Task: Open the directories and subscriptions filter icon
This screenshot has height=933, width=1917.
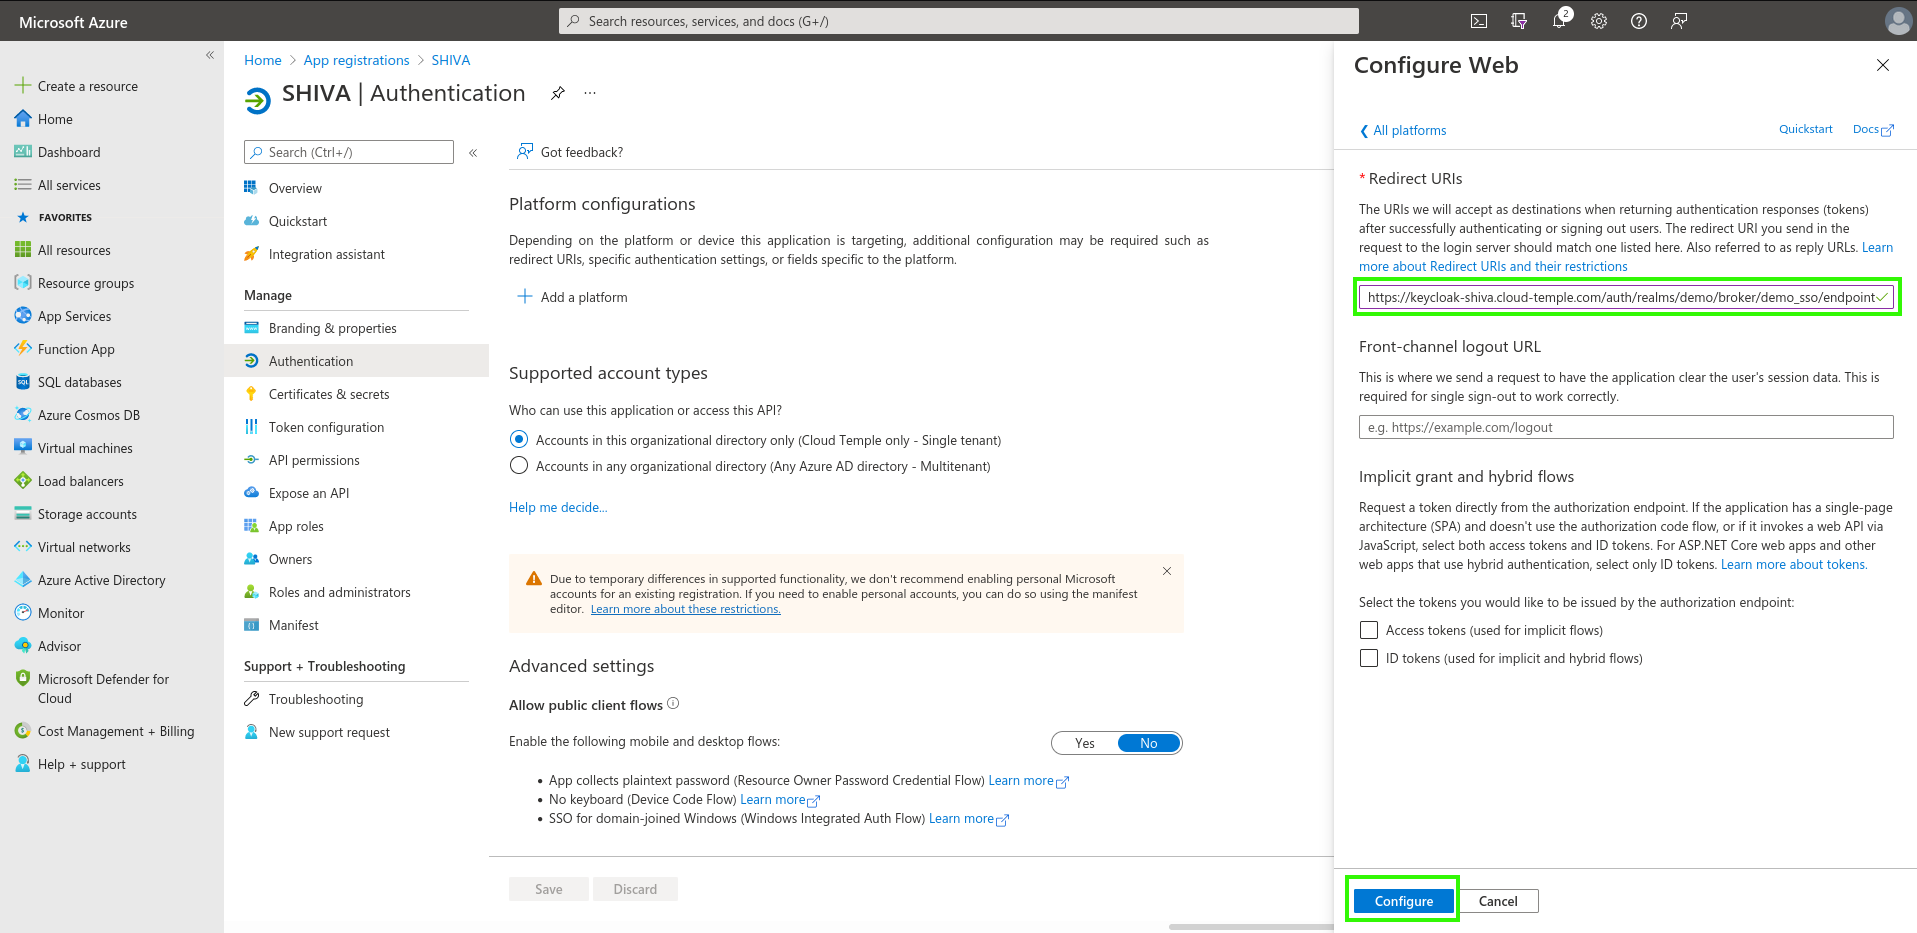Action: (x=1519, y=21)
